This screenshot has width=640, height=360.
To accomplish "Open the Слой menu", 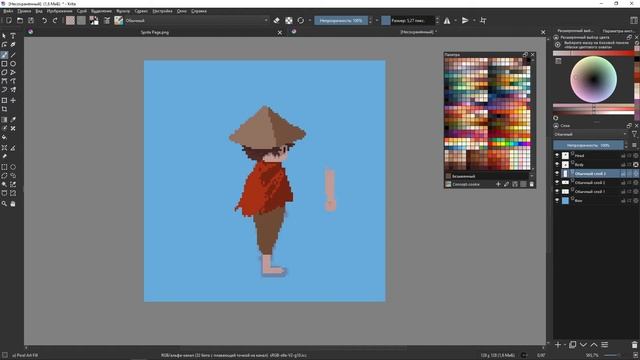I will [82, 11].
